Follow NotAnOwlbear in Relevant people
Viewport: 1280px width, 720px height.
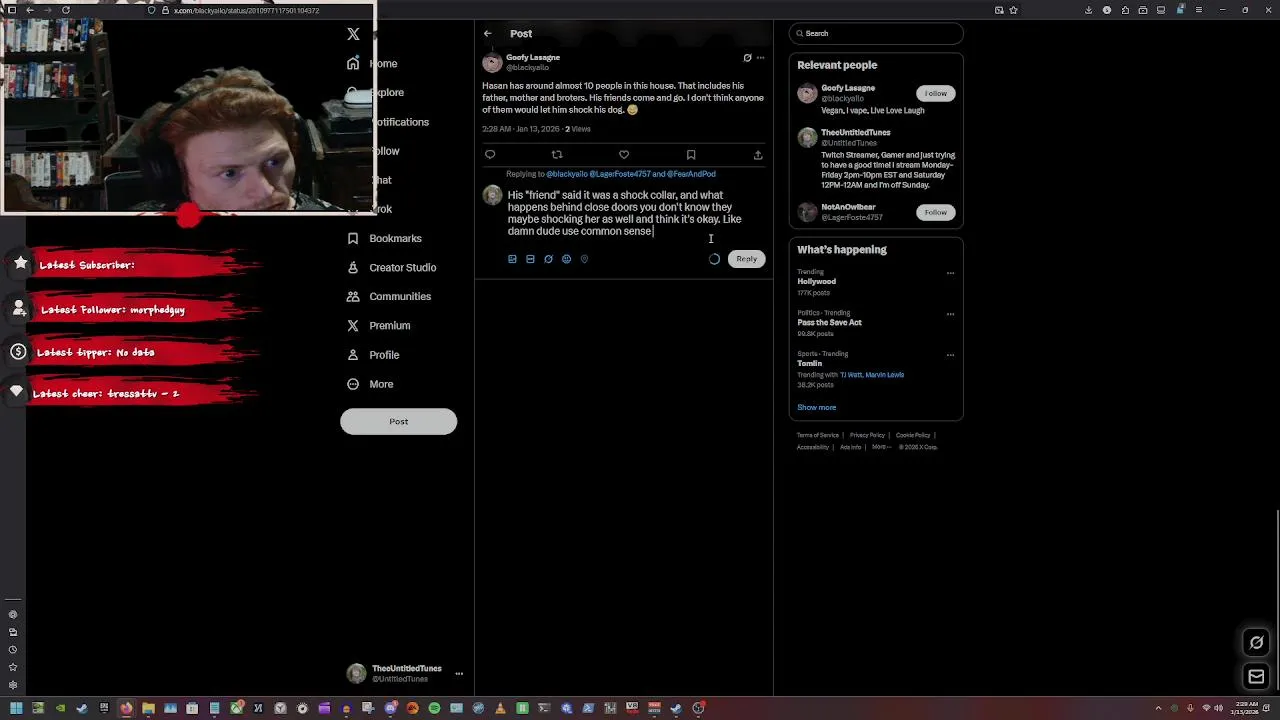(935, 212)
